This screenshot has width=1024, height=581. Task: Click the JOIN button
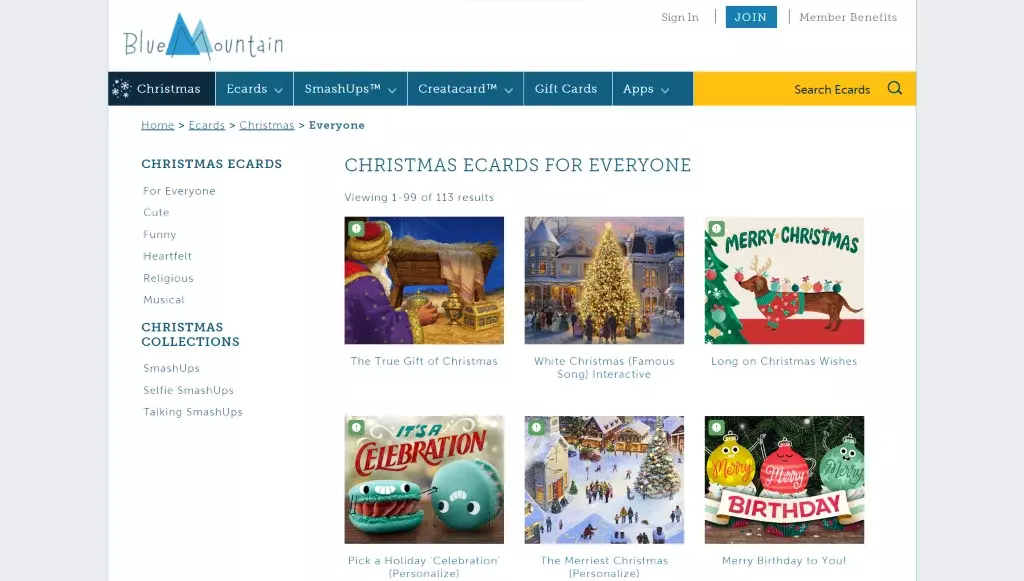pyautogui.click(x=751, y=17)
